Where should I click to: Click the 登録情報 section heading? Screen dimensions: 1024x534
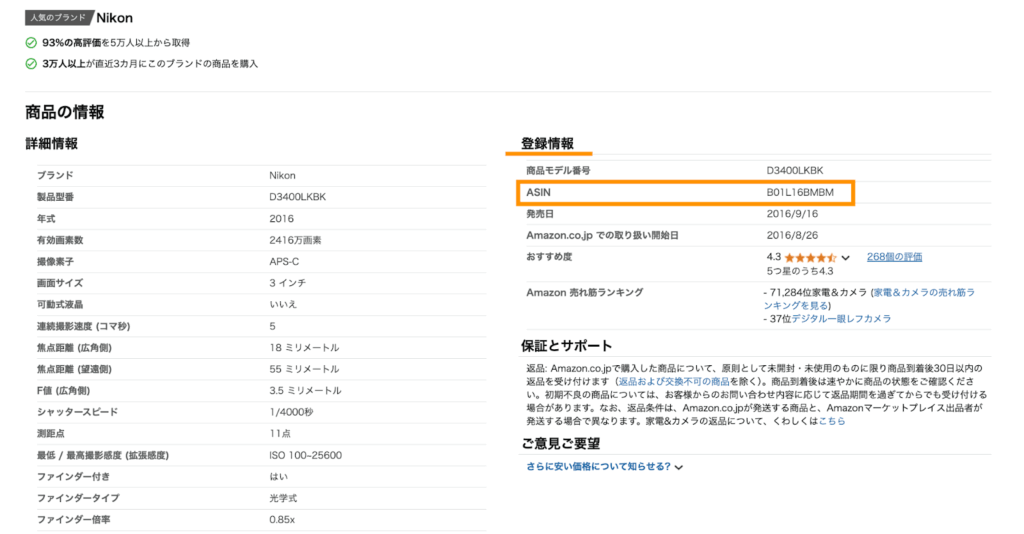point(547,144)
